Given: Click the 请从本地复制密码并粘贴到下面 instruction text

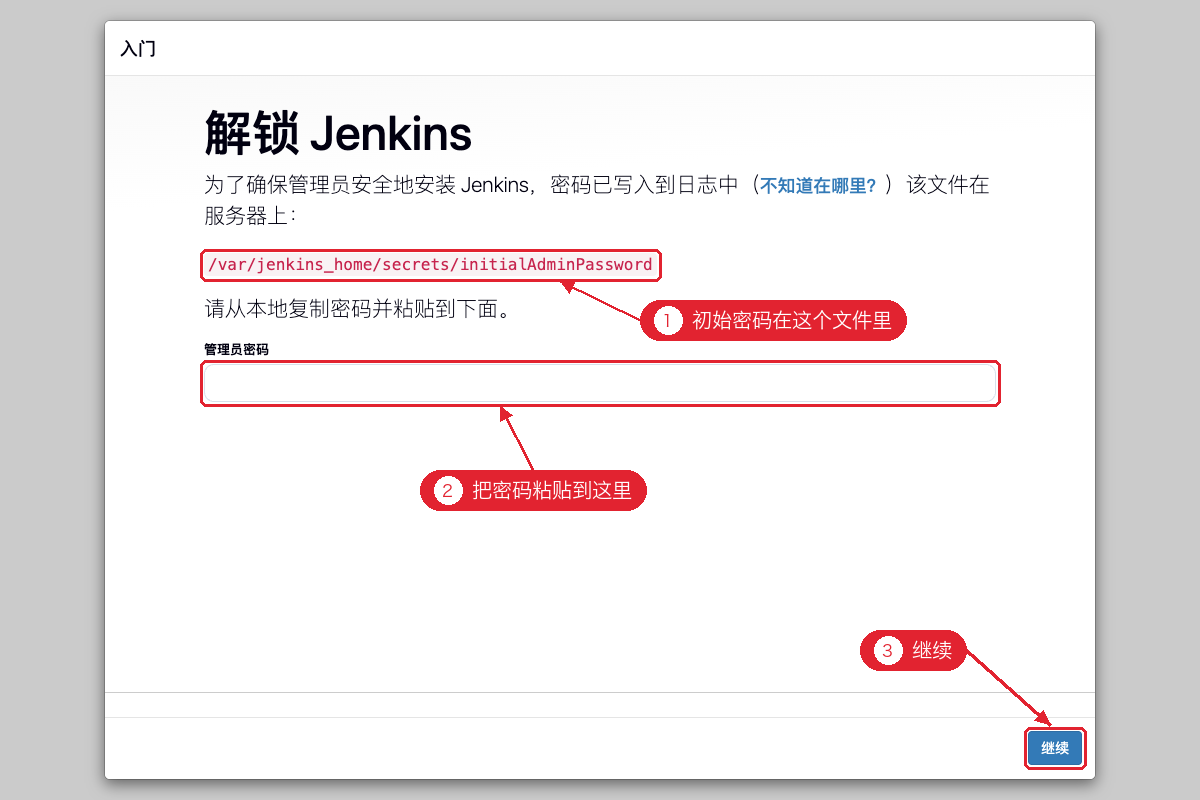Looking at the screenshot, I should click(x=360, y=308).
